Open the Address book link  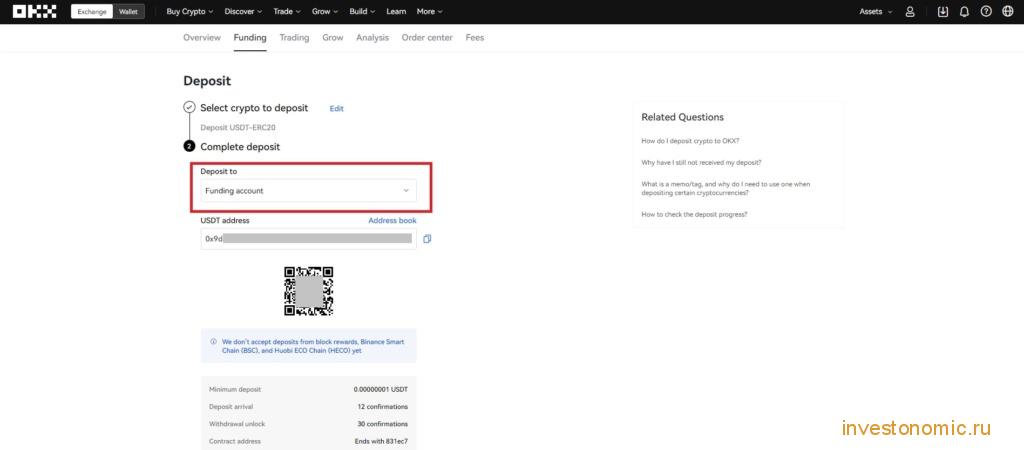pos(392,221)
